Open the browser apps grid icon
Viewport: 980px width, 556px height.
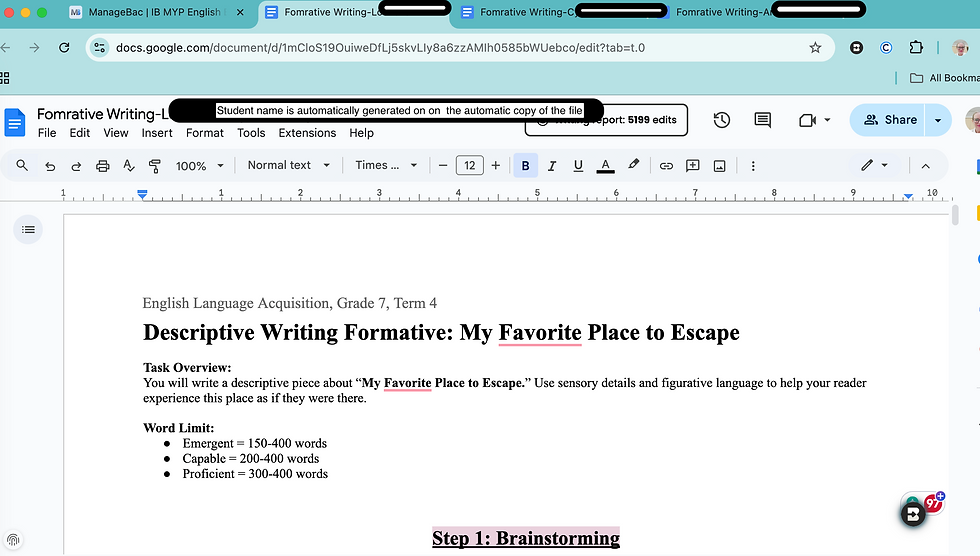point(4,78)
